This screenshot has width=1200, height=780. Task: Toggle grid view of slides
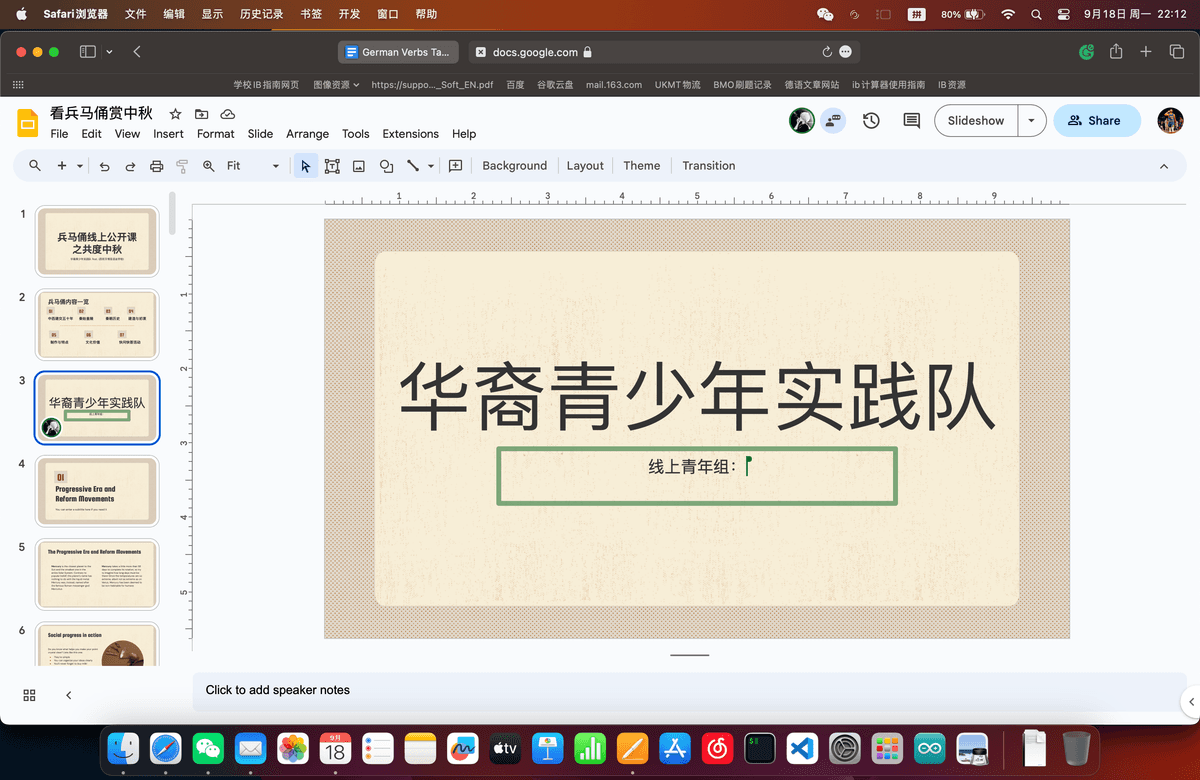(x=29, y=695)
